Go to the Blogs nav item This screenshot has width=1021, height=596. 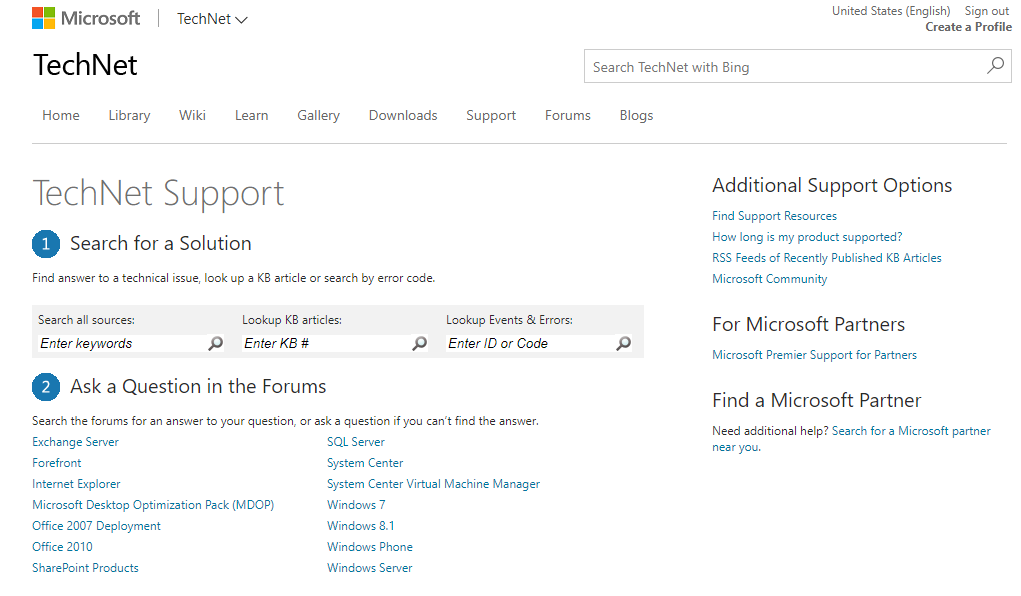[x=636, y=115]
